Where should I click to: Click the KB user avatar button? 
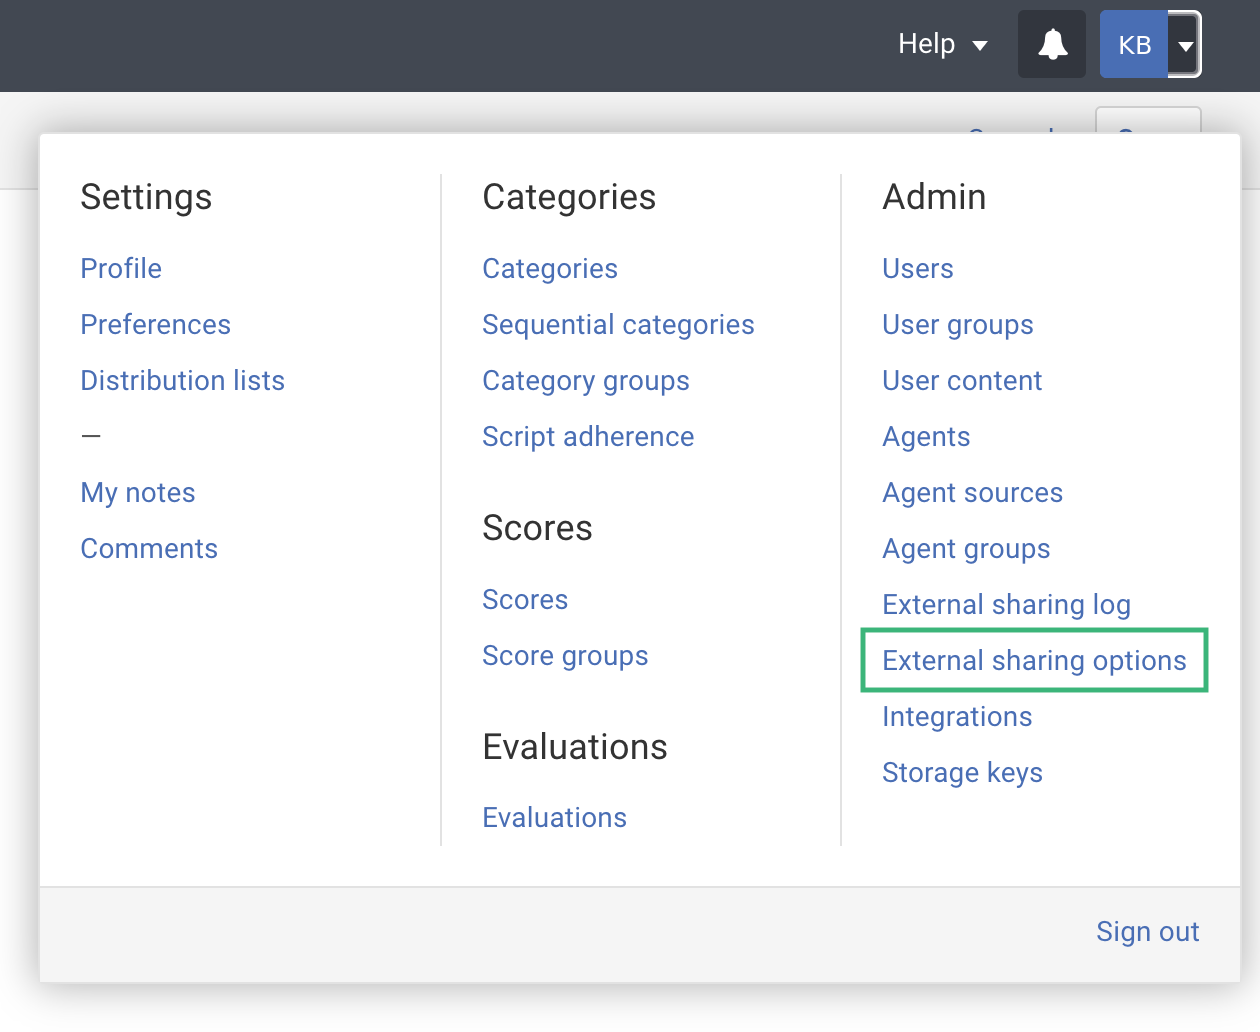point(1134,45)
